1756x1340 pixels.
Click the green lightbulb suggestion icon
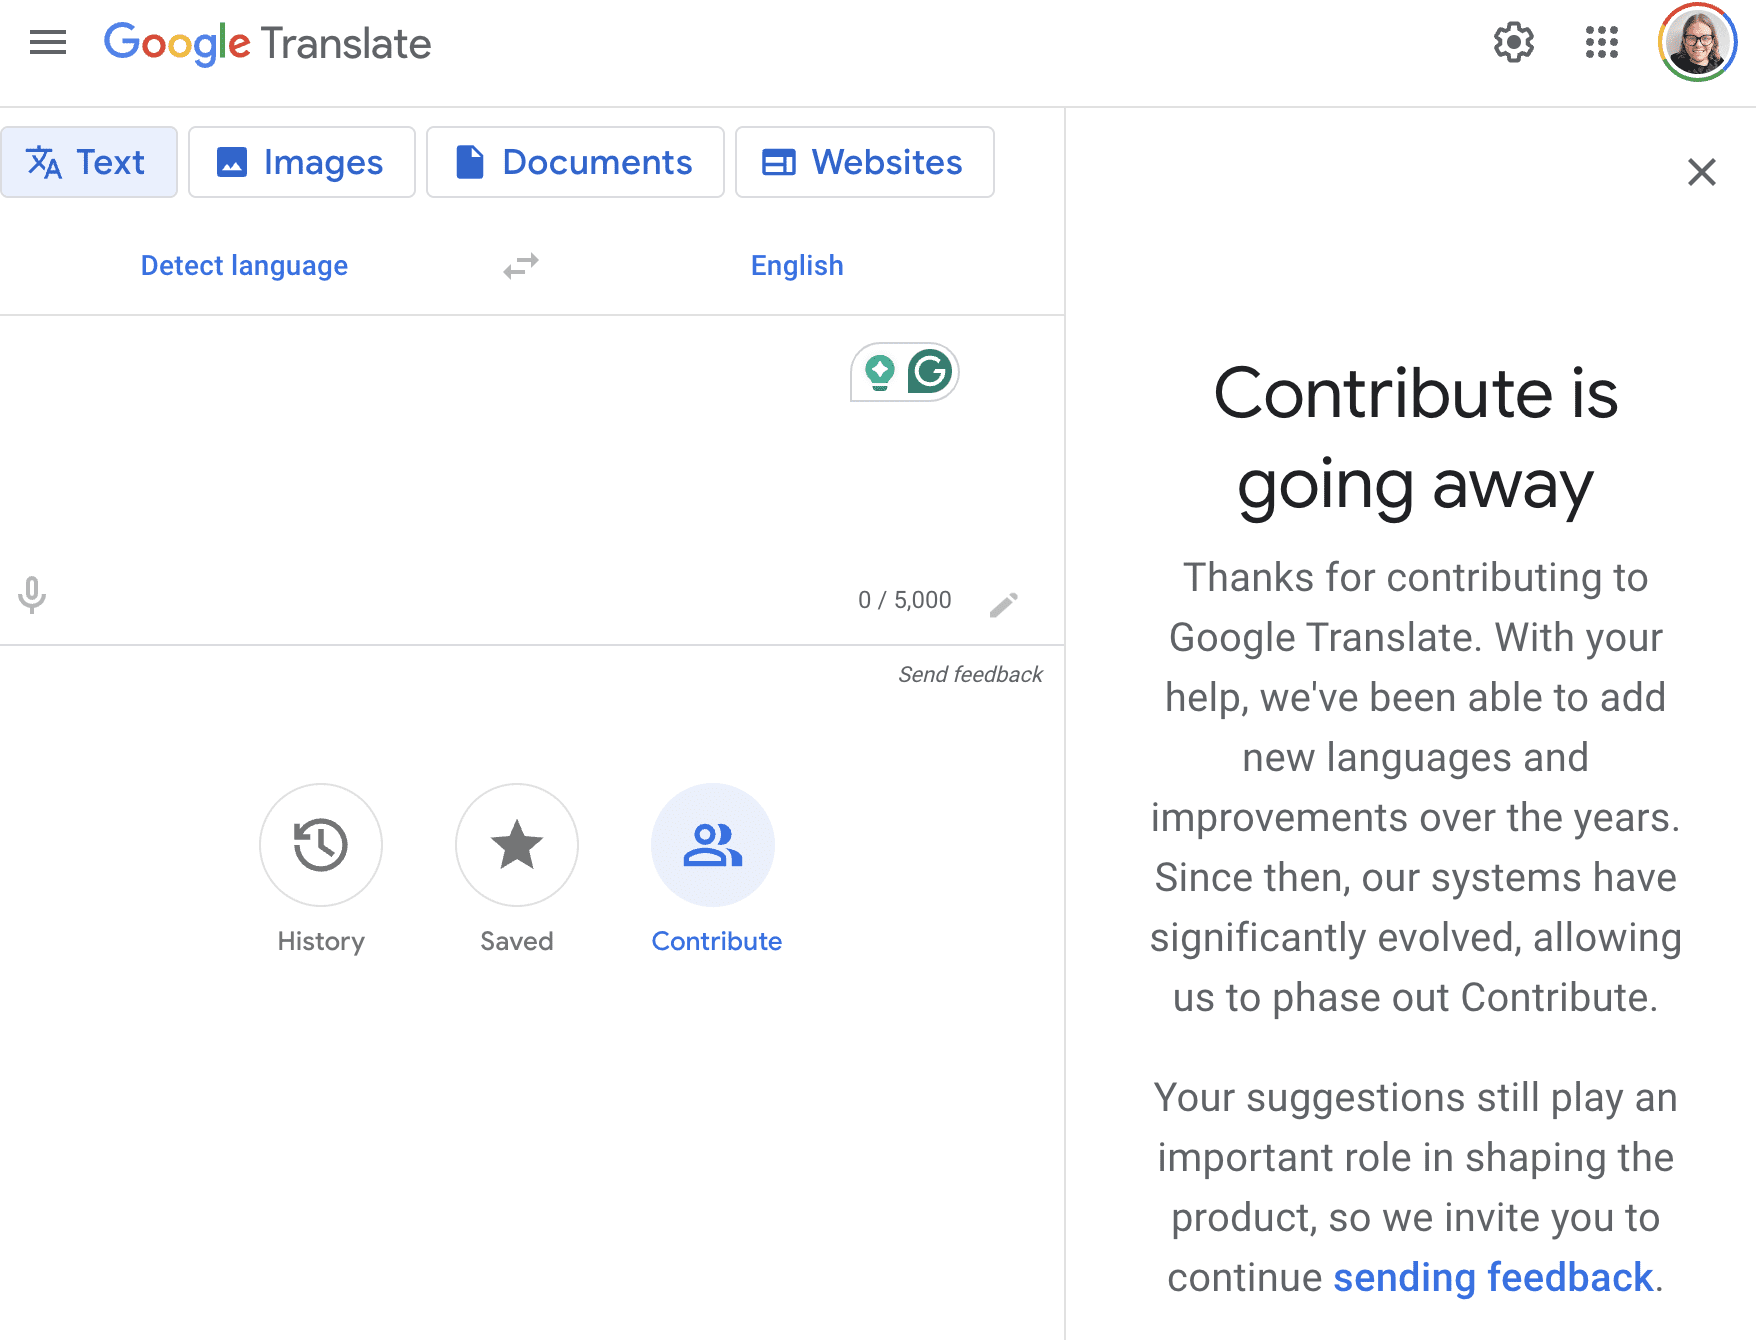(880, 372)
